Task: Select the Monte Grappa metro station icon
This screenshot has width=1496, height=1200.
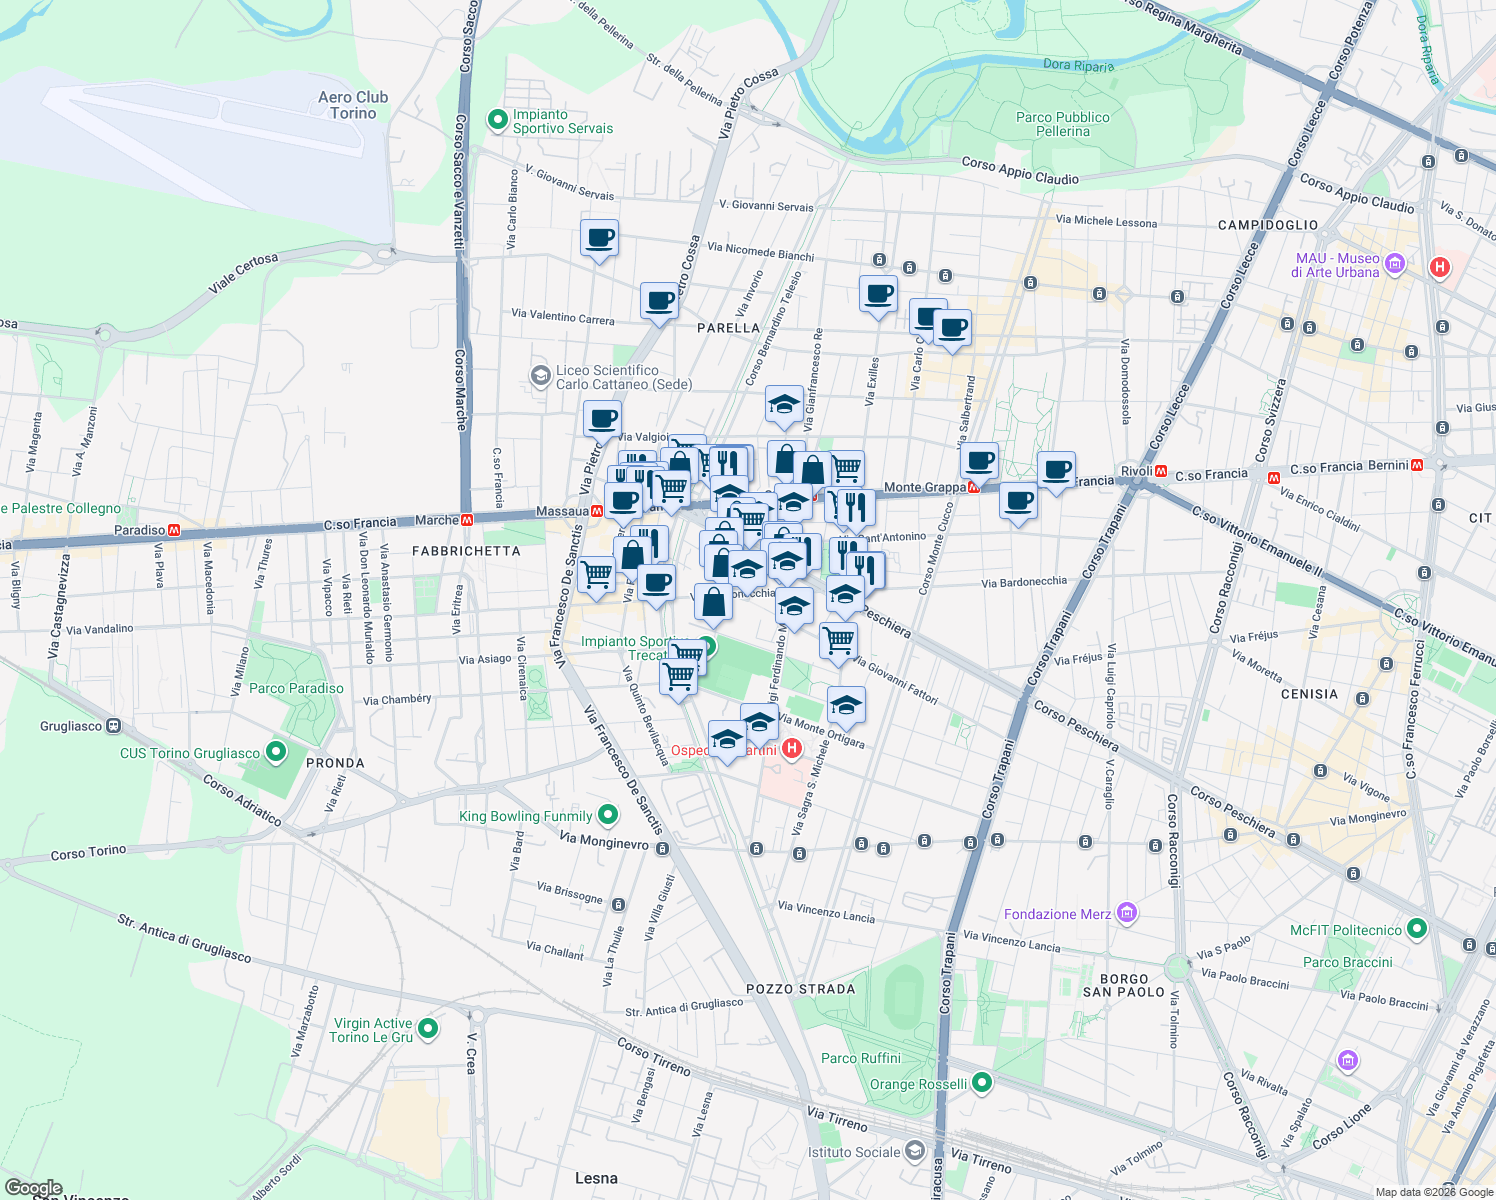Action: coord(975,485)
